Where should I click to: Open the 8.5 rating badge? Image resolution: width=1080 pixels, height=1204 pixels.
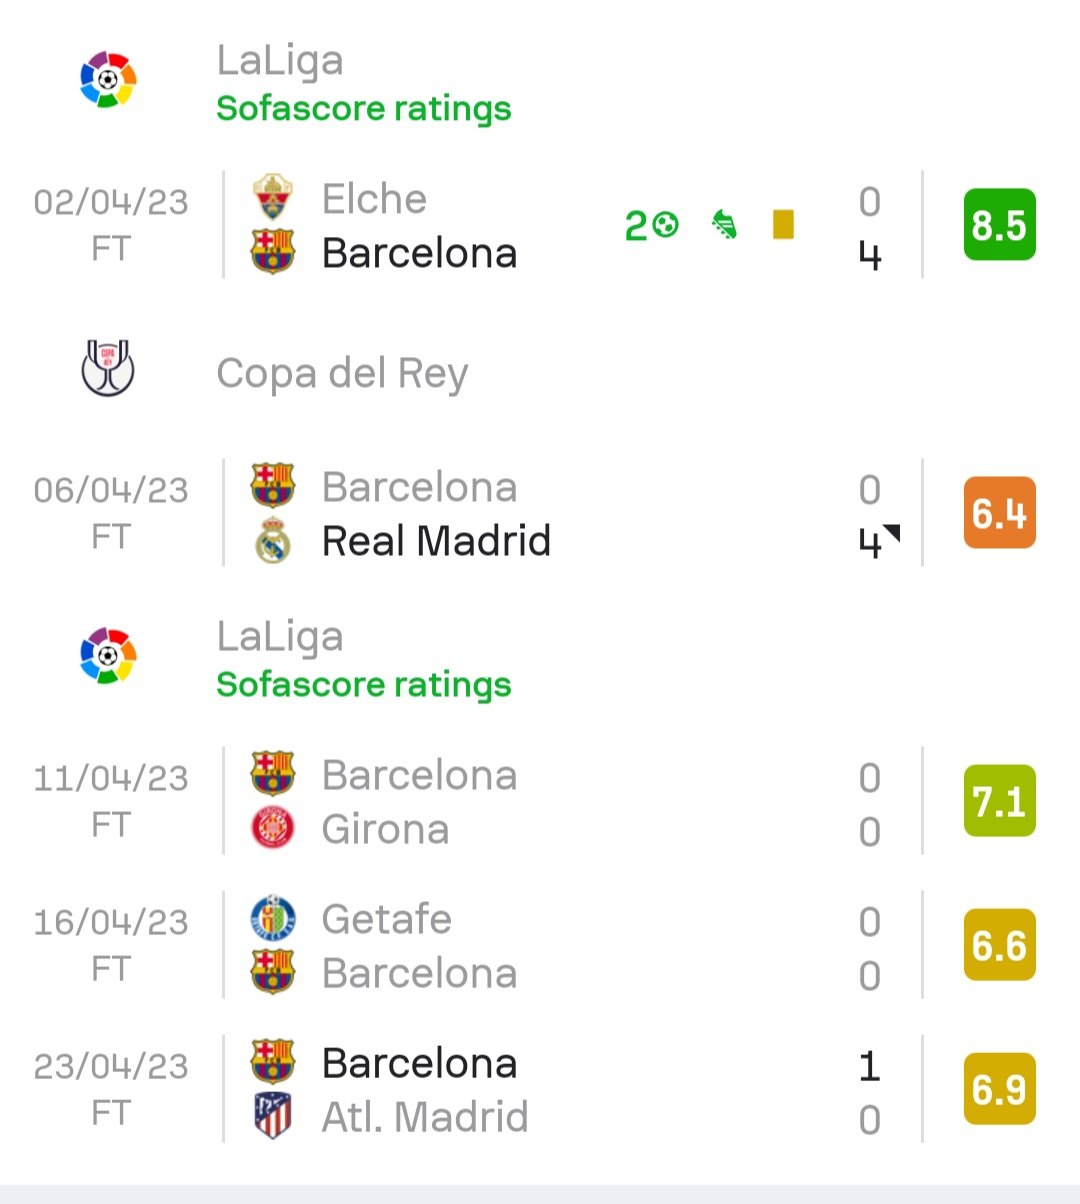click(999, 225)
